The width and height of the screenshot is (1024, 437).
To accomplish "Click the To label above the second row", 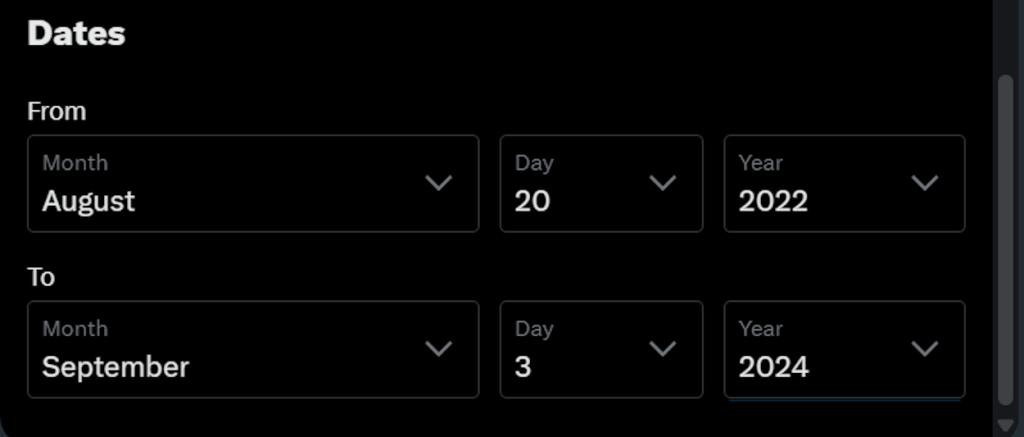I will 41,277.
